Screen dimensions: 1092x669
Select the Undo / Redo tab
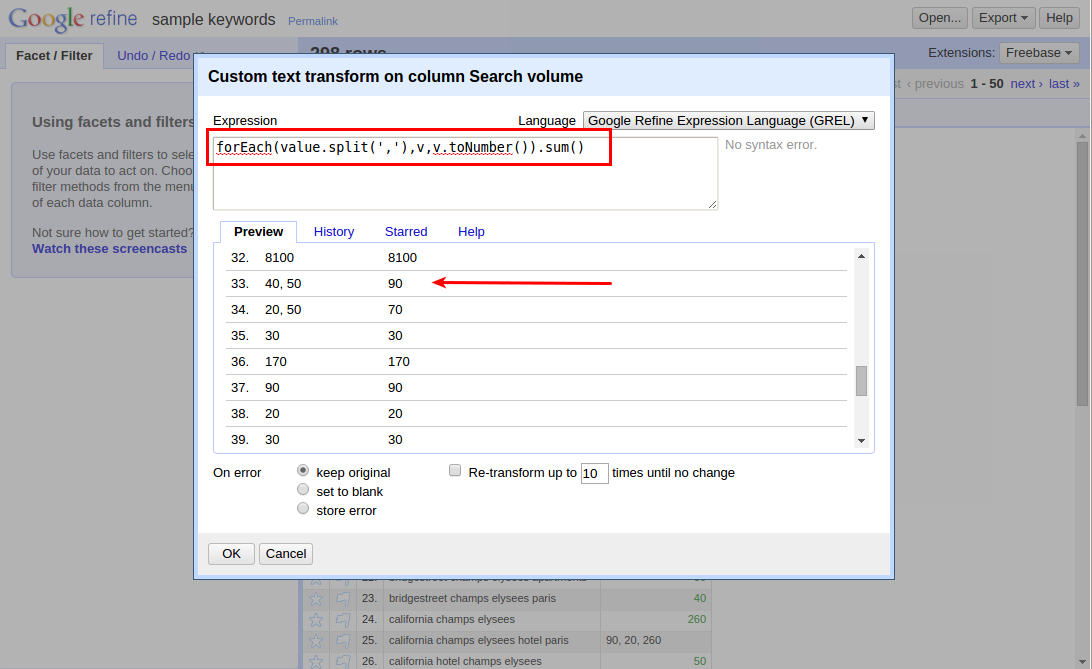click(155, 56)
